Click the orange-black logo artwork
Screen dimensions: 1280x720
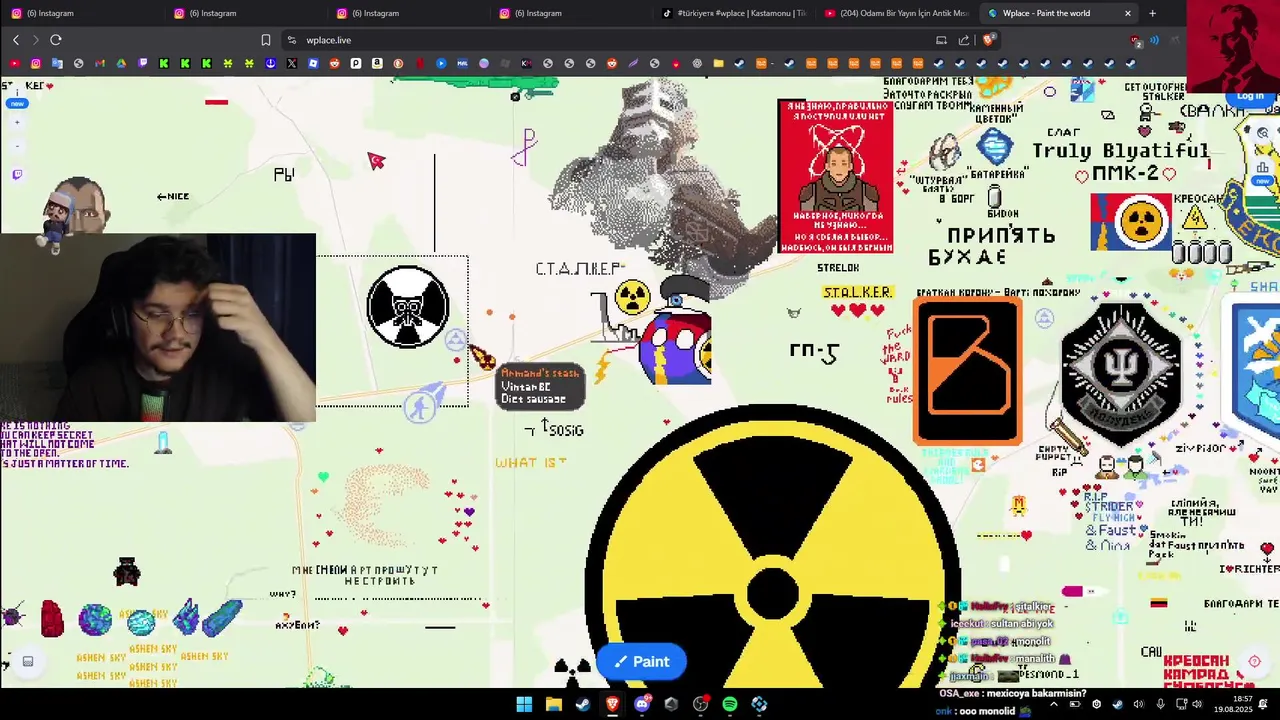coord(967,370)
